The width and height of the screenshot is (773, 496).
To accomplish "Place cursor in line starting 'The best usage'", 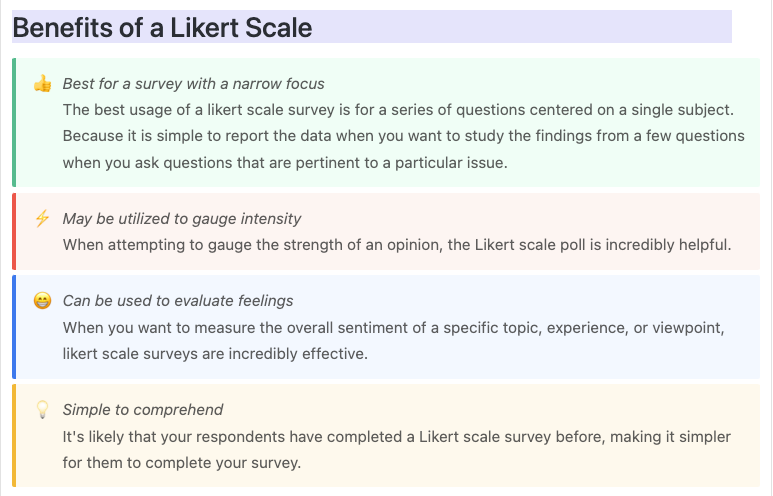I will click(398, 110).
